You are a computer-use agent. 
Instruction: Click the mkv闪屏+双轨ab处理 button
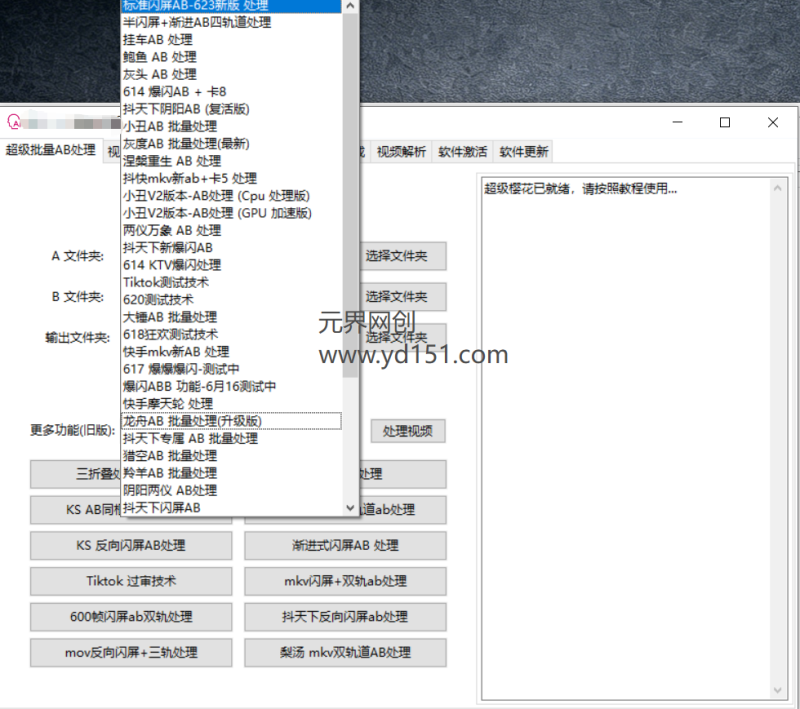[x=344, y=581]
